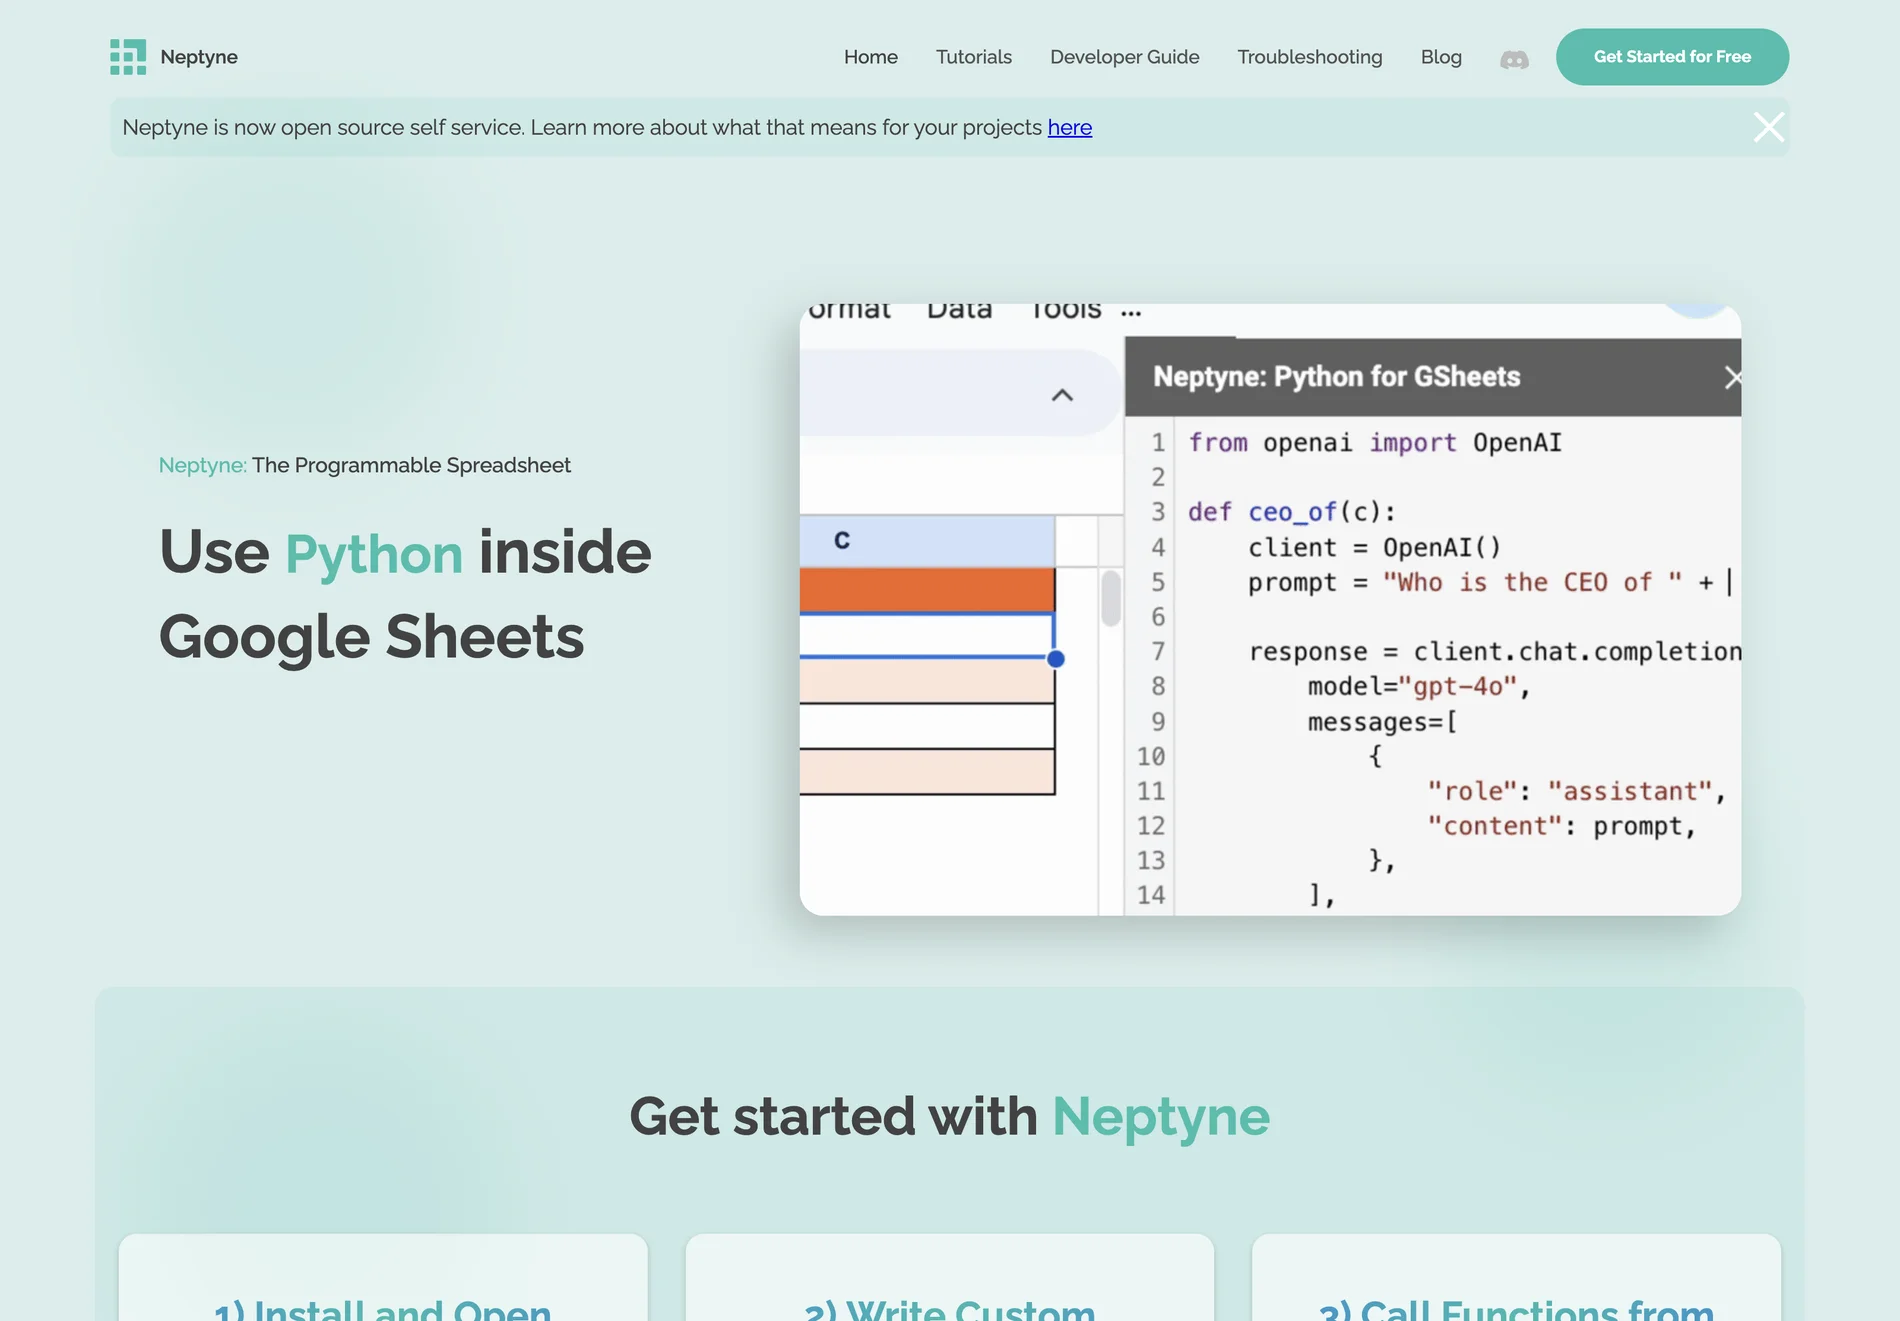1900x1321 pixels.
Task: Click the 'Use Python inside Google Sheets' heading
Action: (x=405, y=594)
